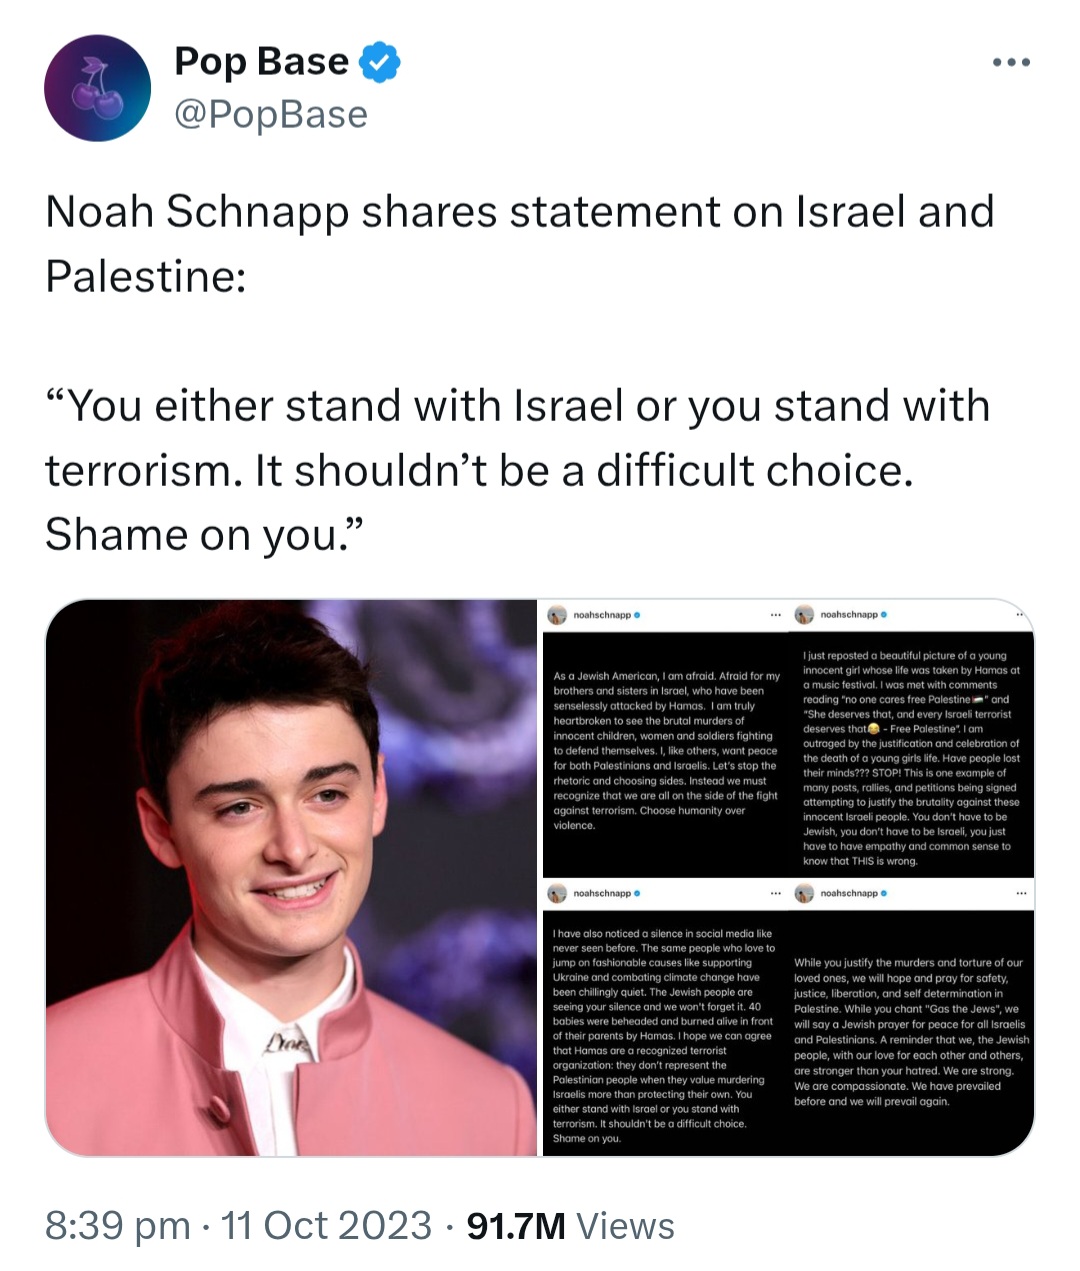Image resolution: width=1080 pixels, height=1271 pixels.
Task: Click the small noahschnapp avatar in bottom-right post
Action: click(x=804, y=893)
